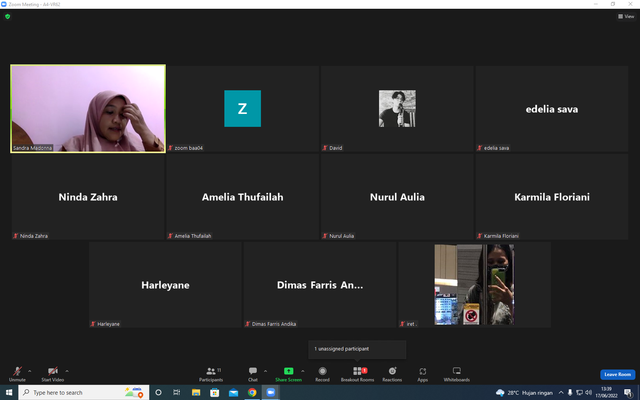
Task: Open Share Screen options arrow
Action: [302, 371]
